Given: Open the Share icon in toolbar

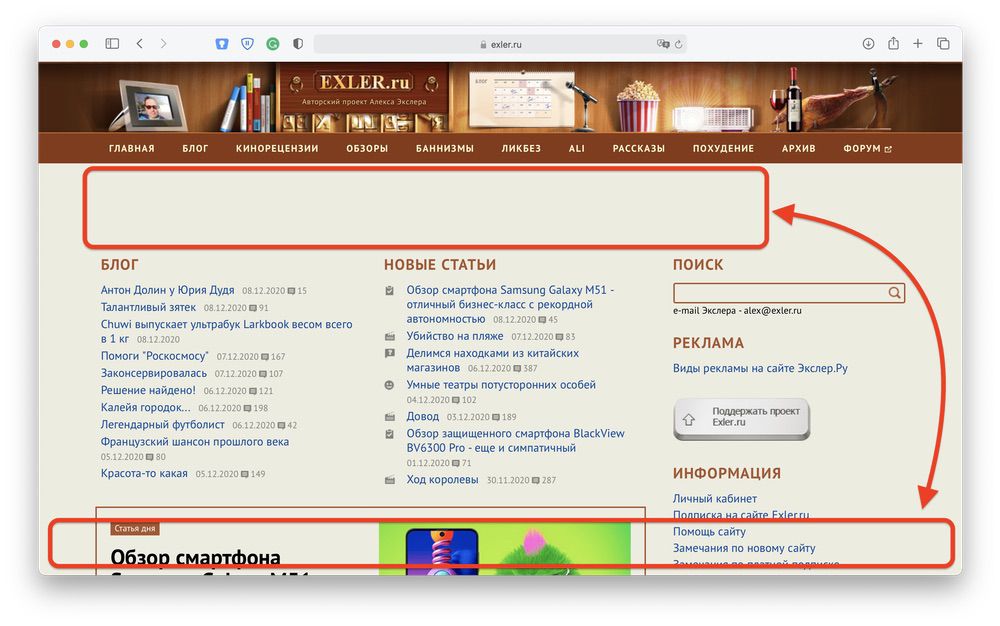Looking at the screenshot, I should (893, 43).
